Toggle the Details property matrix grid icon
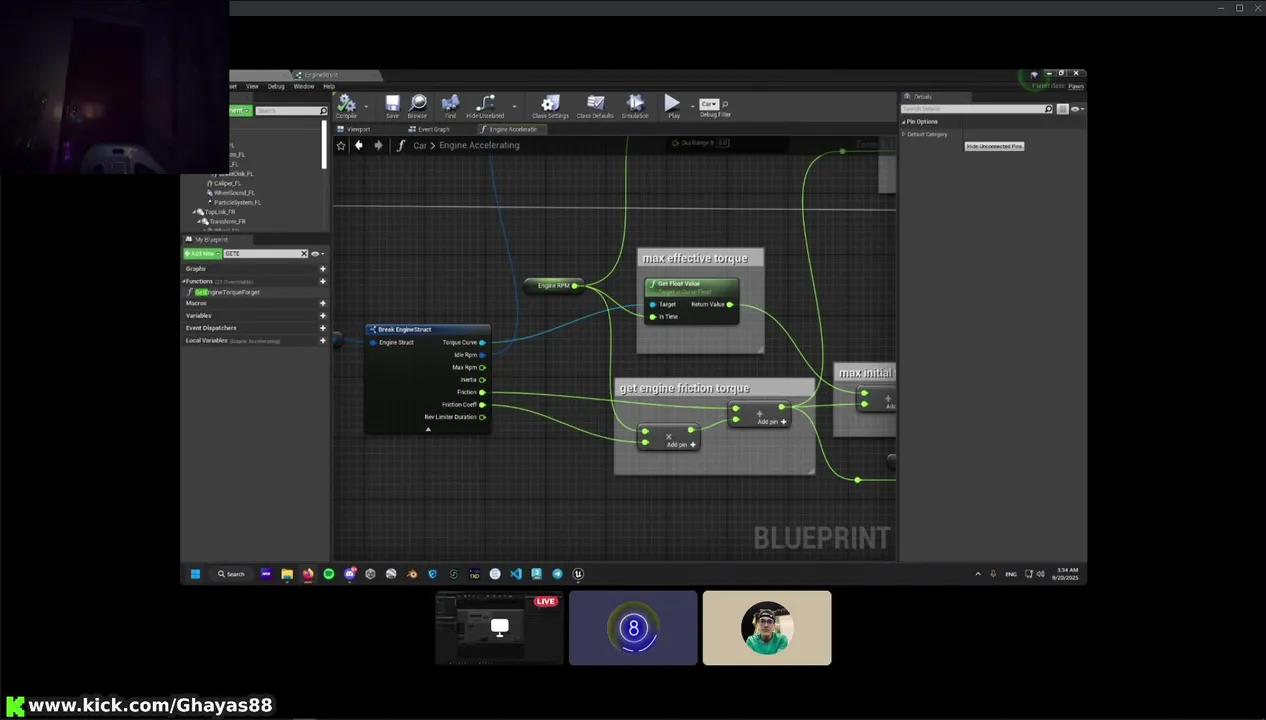 tap(1063, 109)
